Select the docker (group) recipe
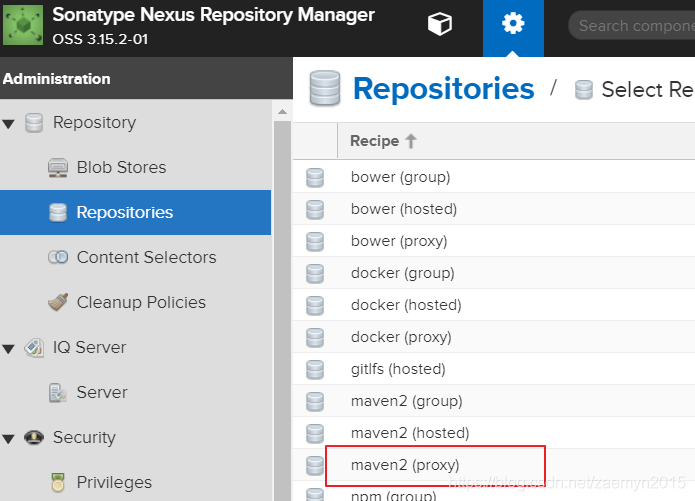Image resolution: width=695 pixels, height=501 pixels. 402,273
